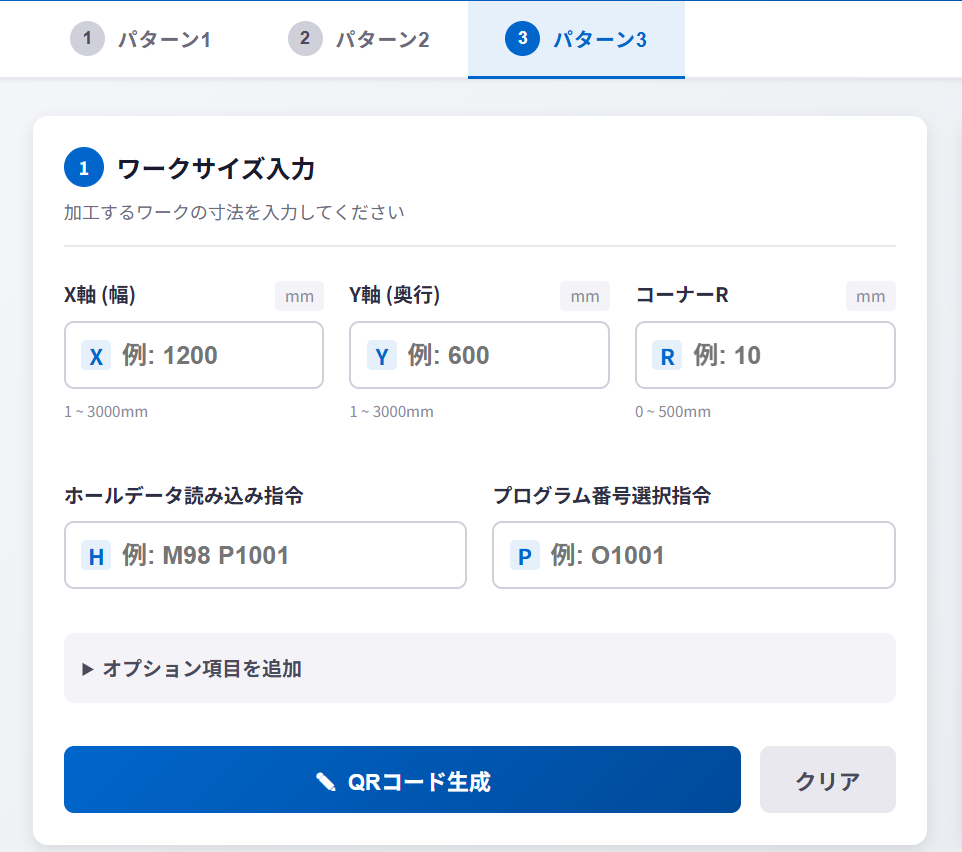Click the blue circled 1 beside ワークサイズ入力

coord(83,168)
